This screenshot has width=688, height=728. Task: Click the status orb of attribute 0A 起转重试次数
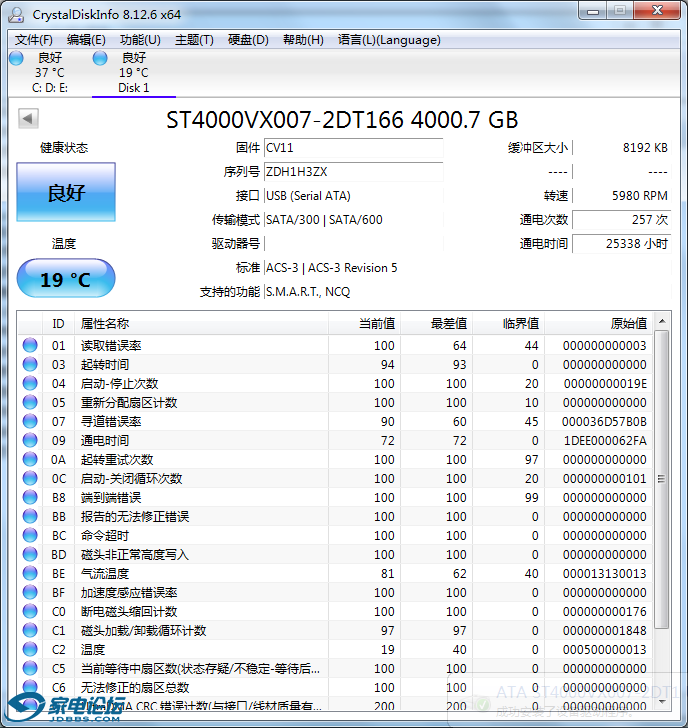tap(30, 459)
